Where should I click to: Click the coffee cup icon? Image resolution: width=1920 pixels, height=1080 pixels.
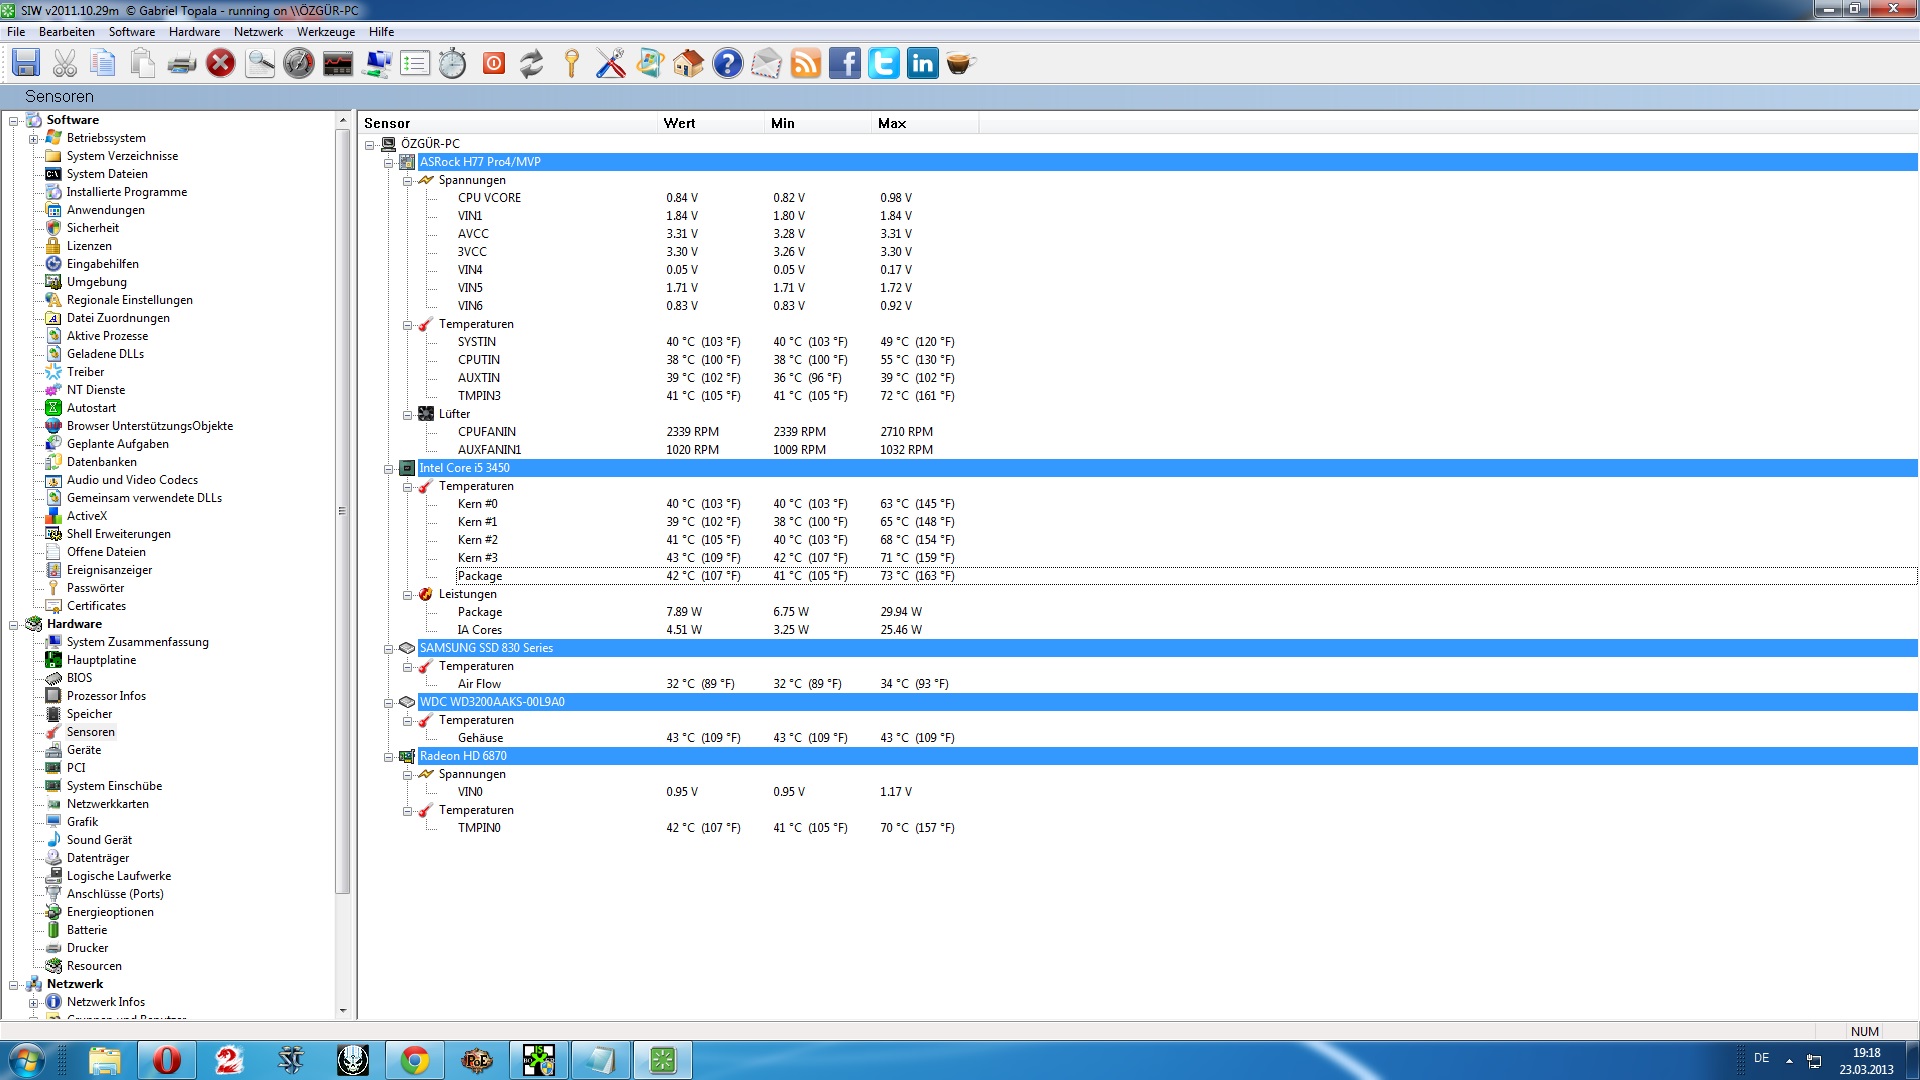[961, 64]
